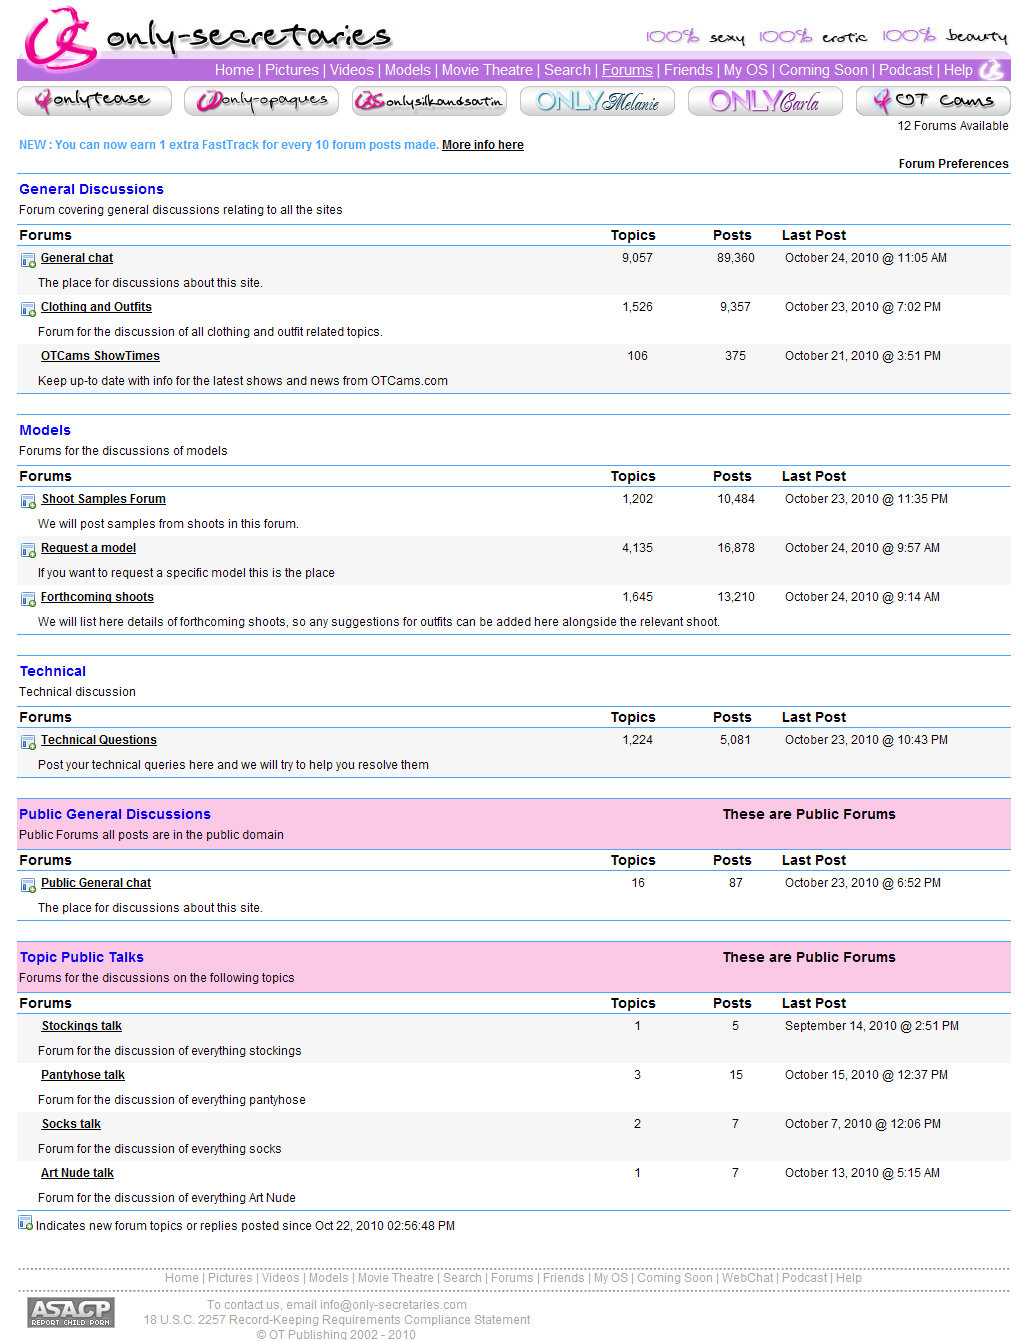Click the footer Search link
Viewport: 1027px width, 1341px height.
(462, 1278)
